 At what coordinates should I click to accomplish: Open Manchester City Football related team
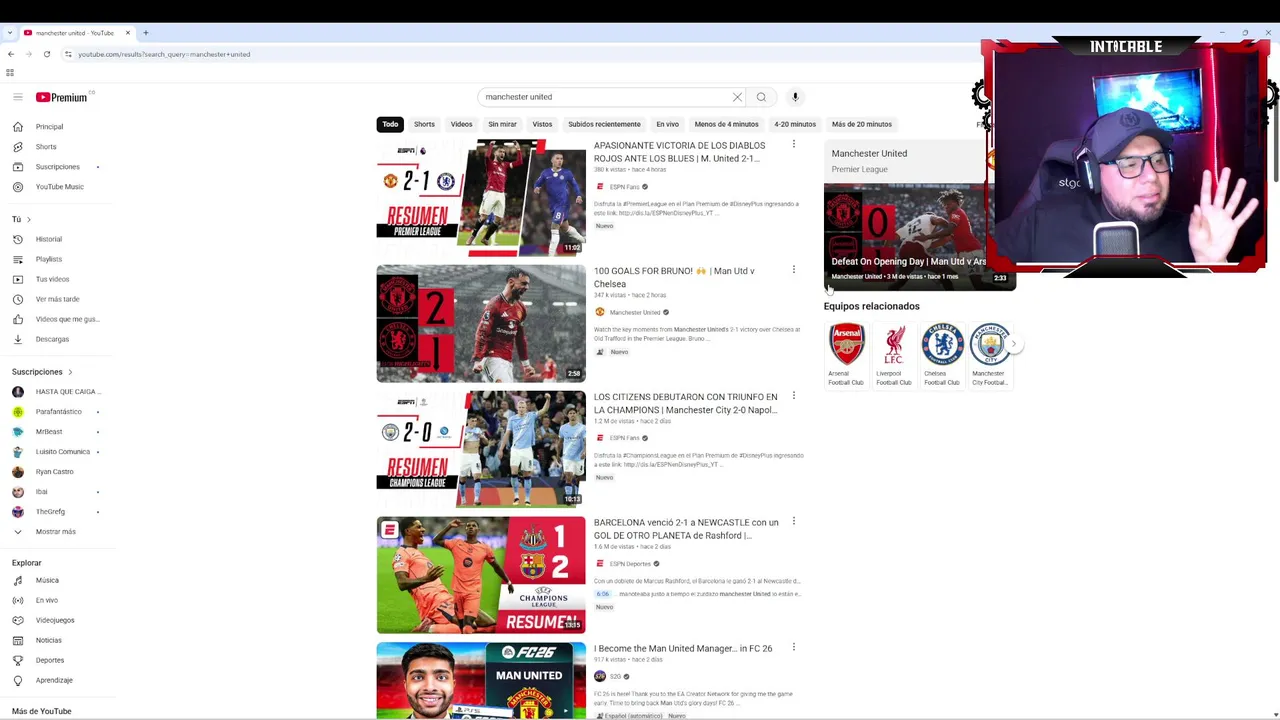990,355
